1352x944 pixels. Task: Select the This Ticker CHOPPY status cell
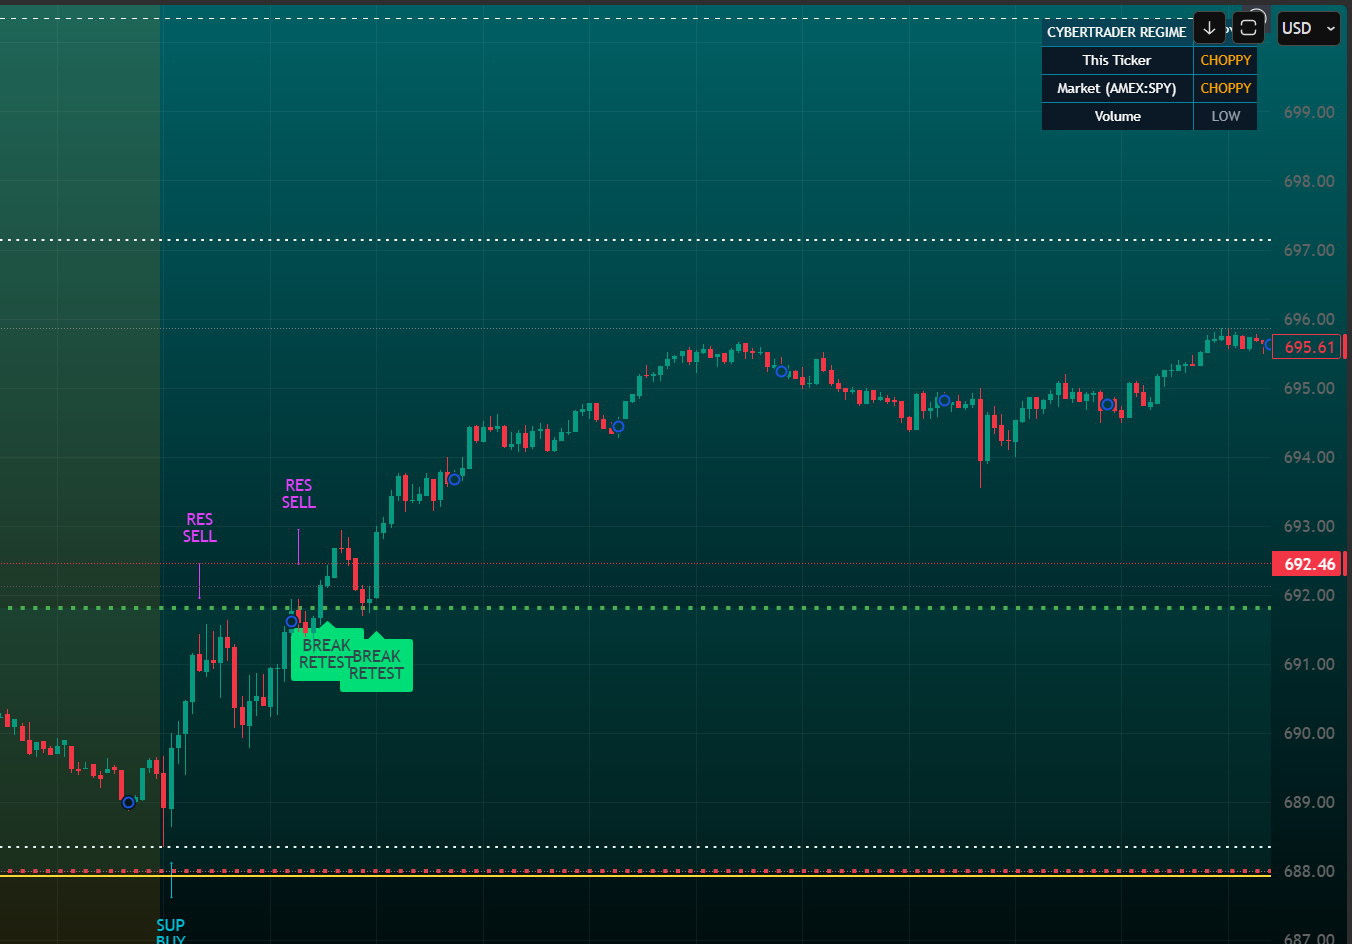tap(1225, 60)
